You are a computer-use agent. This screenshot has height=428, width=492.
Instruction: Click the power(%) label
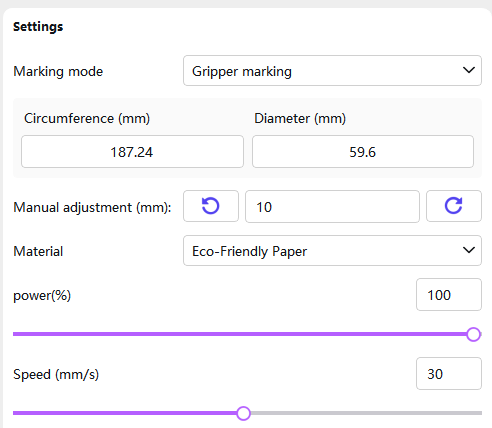point(42,296)
